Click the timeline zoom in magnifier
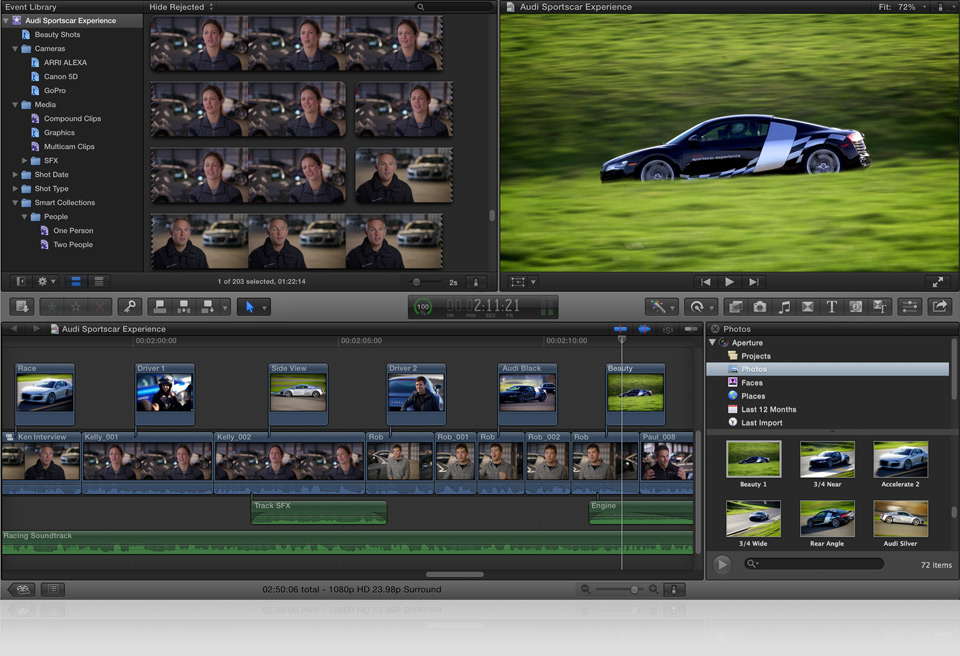The height and width of the screenshot is (656, 960). coord(653,589)
